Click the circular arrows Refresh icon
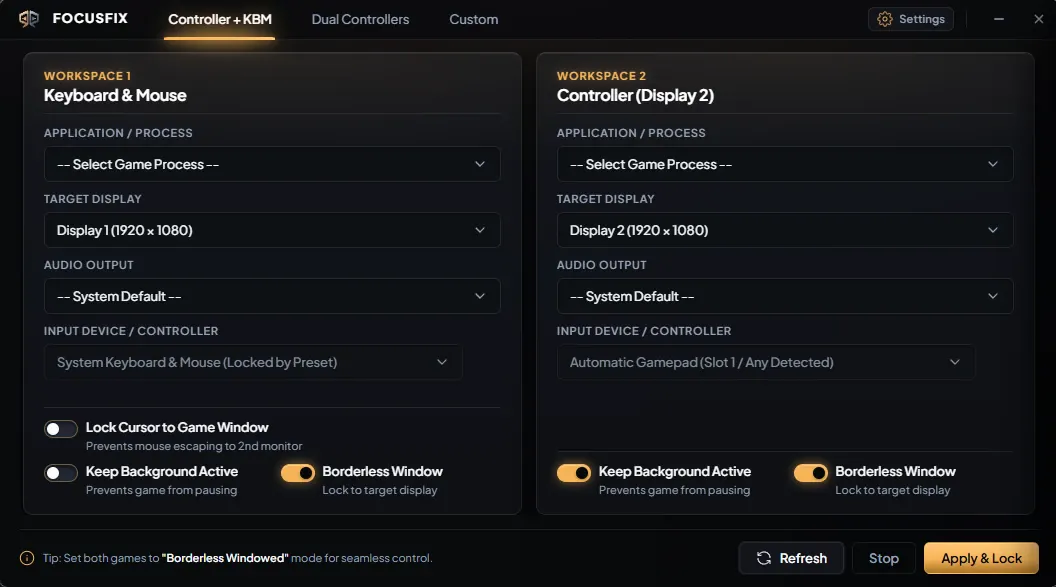 (764, 558)
